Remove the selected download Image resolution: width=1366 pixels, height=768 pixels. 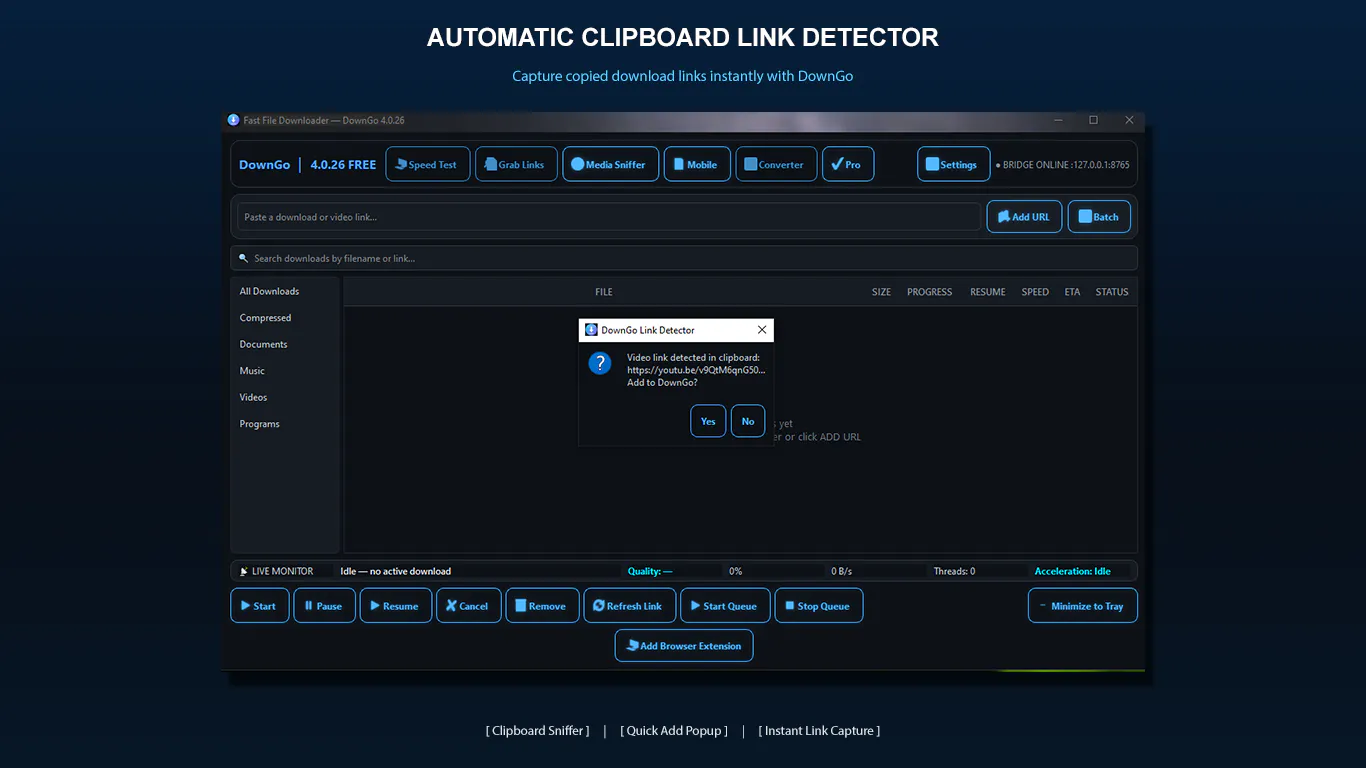tap(542, 605)
